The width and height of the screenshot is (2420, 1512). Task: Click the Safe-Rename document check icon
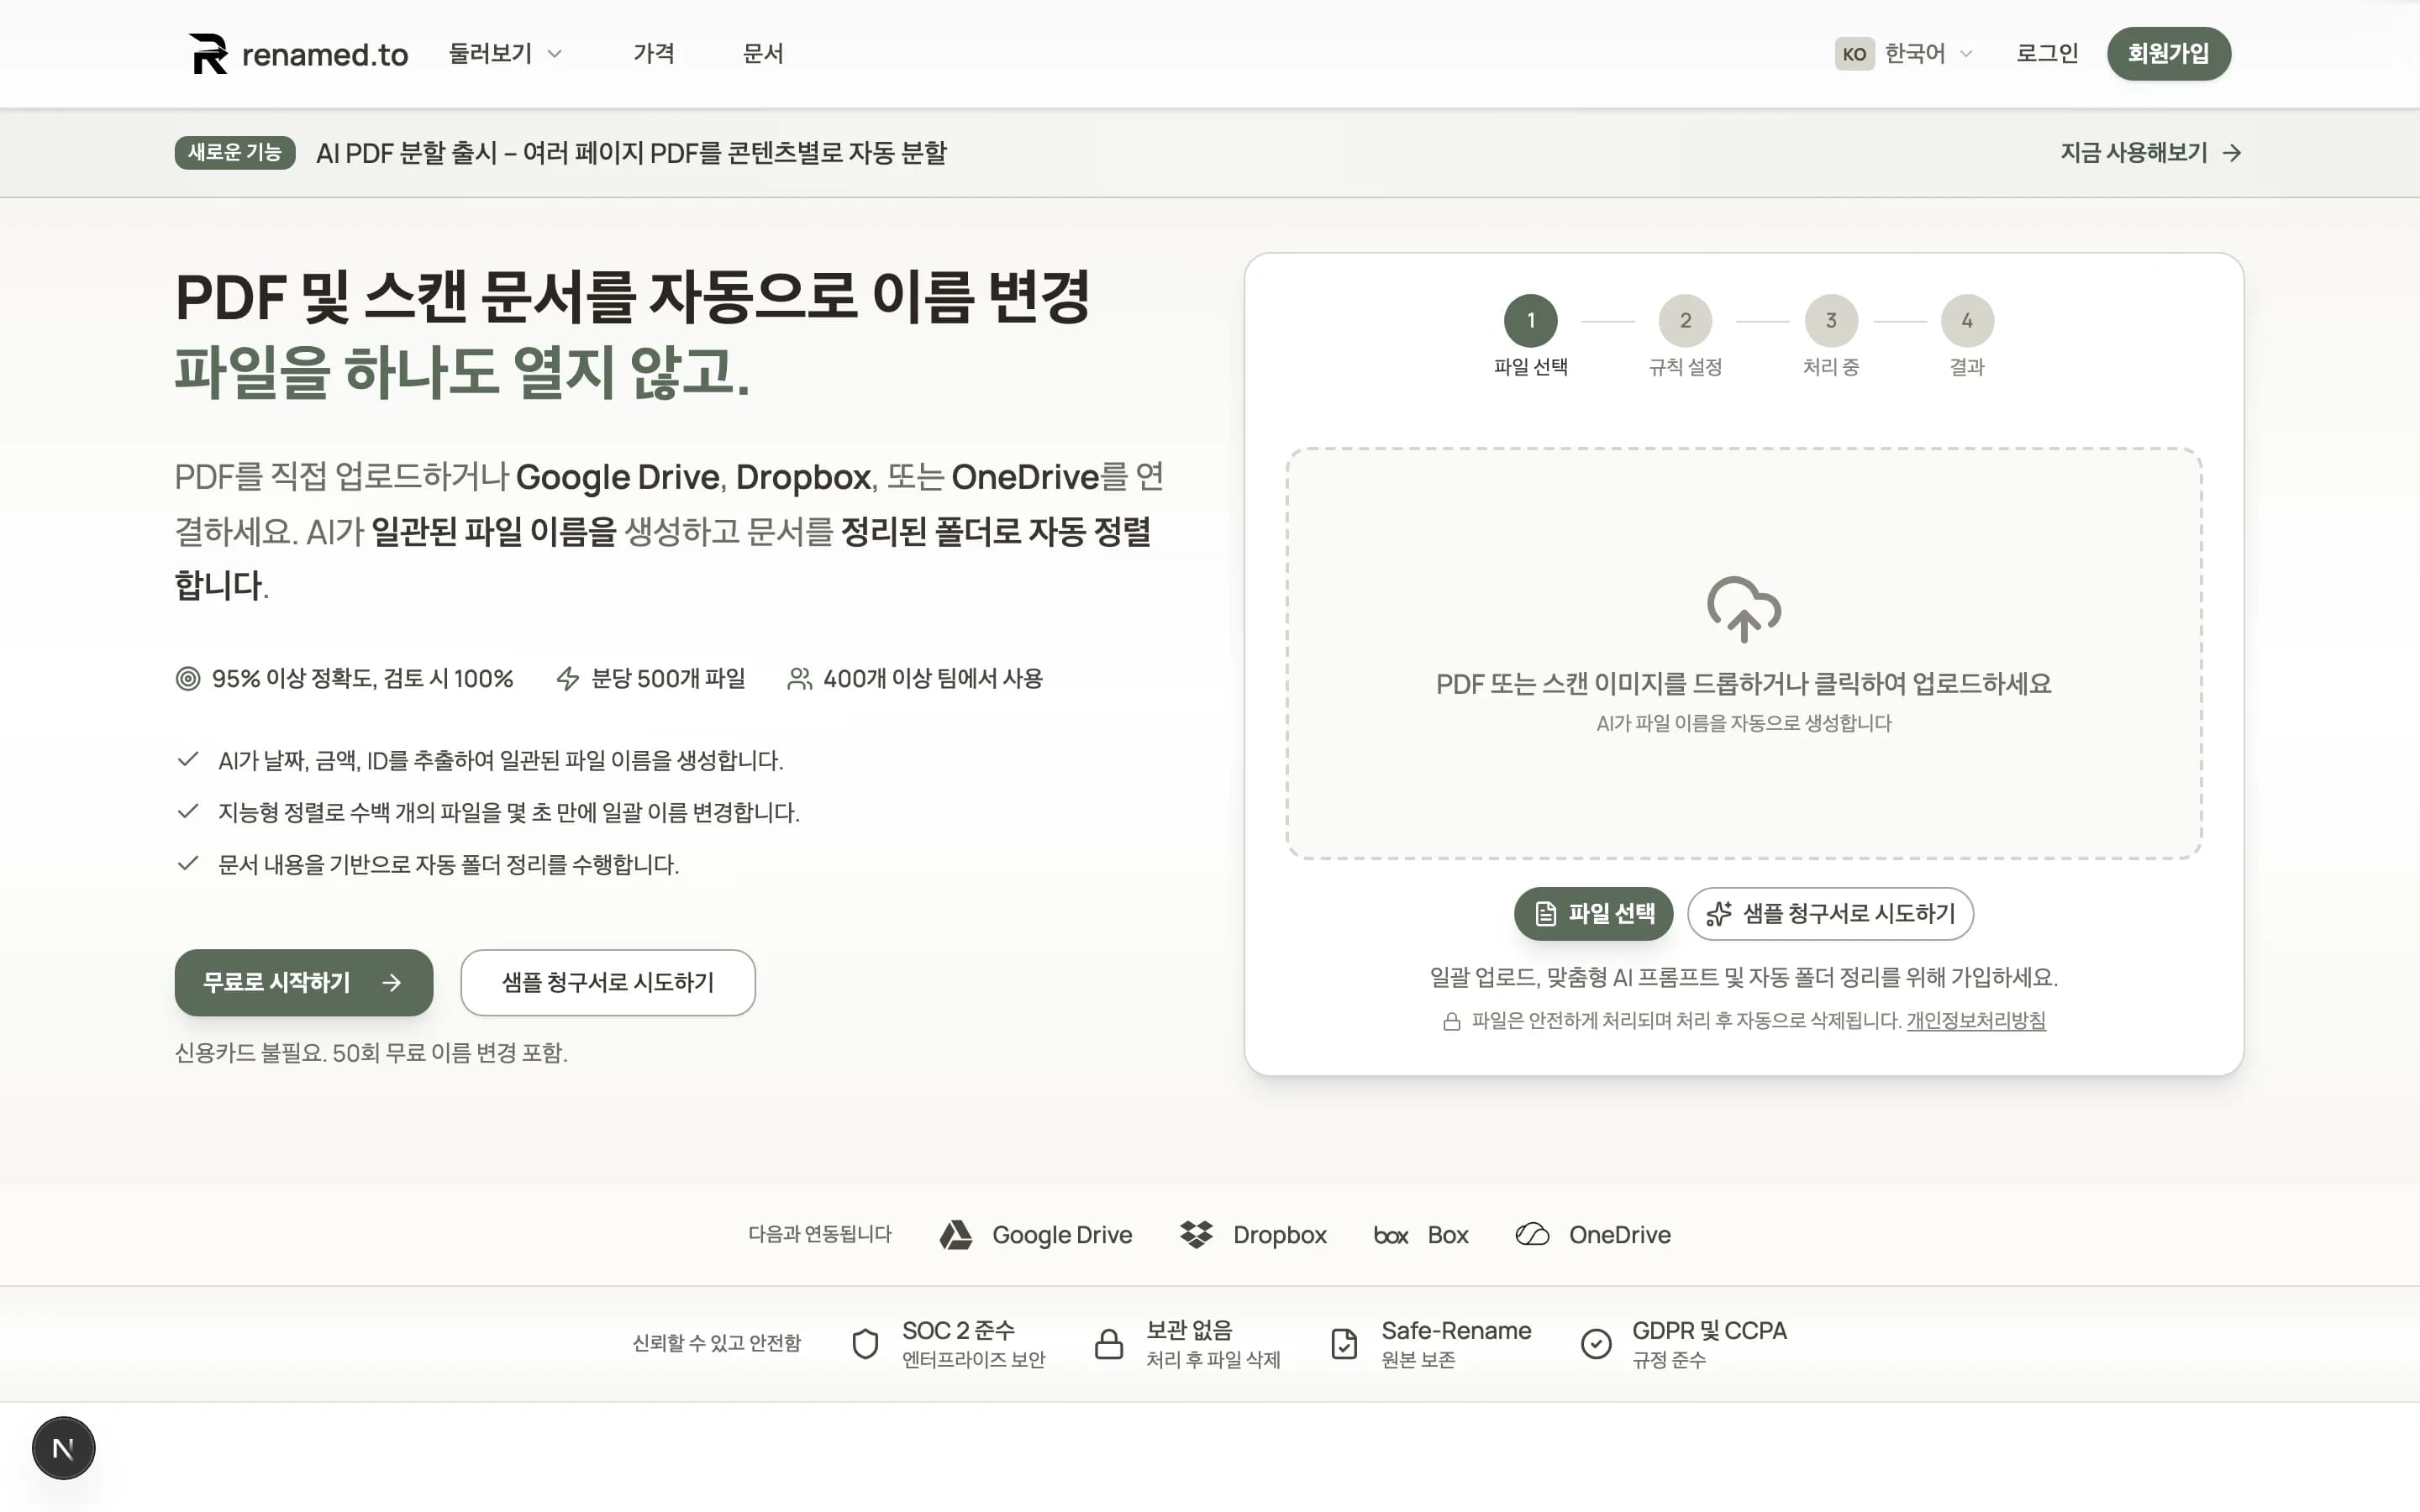pyautogui.click(x=1342, y=1343)
